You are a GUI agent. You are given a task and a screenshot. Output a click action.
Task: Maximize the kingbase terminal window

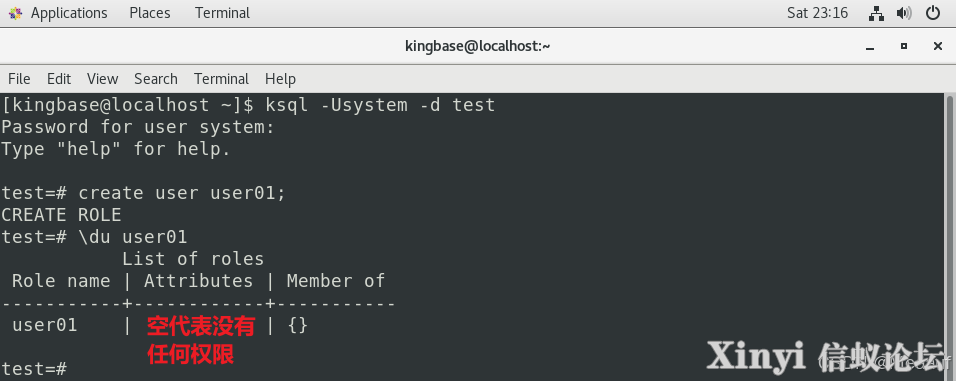click(x=904, y=46)
